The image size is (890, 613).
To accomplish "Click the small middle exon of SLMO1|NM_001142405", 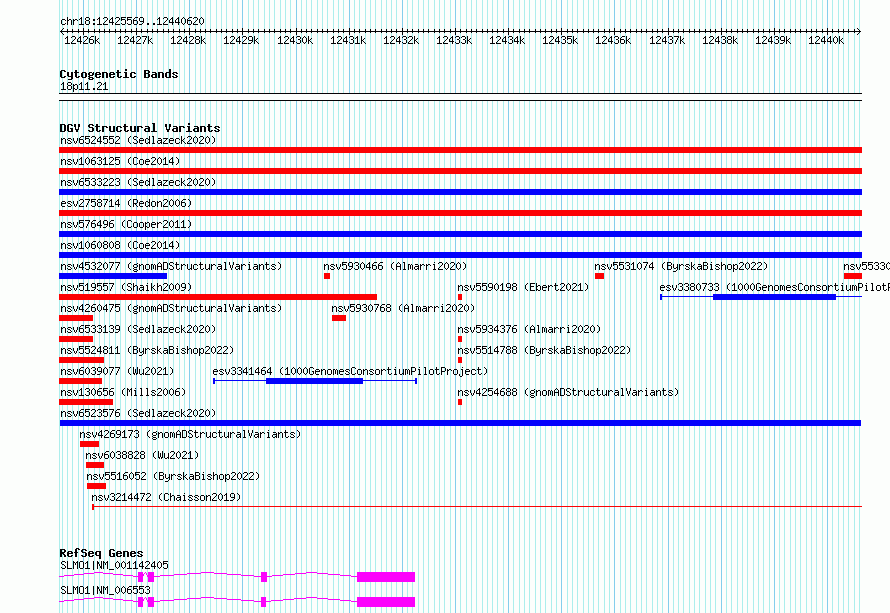I will point(264,577).
